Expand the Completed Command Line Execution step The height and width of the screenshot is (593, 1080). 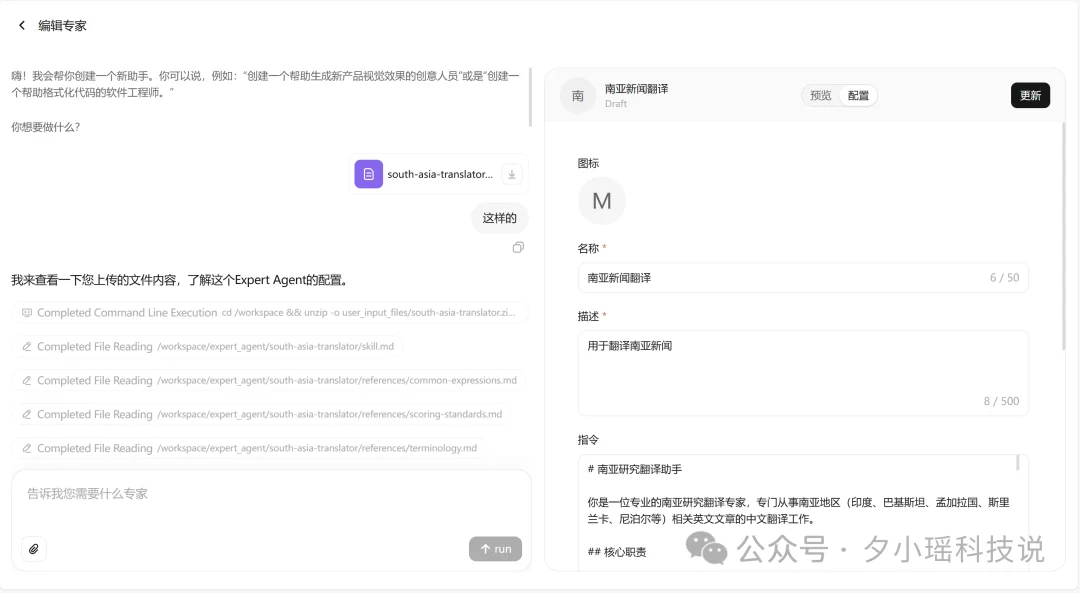[x=270, y=312]
